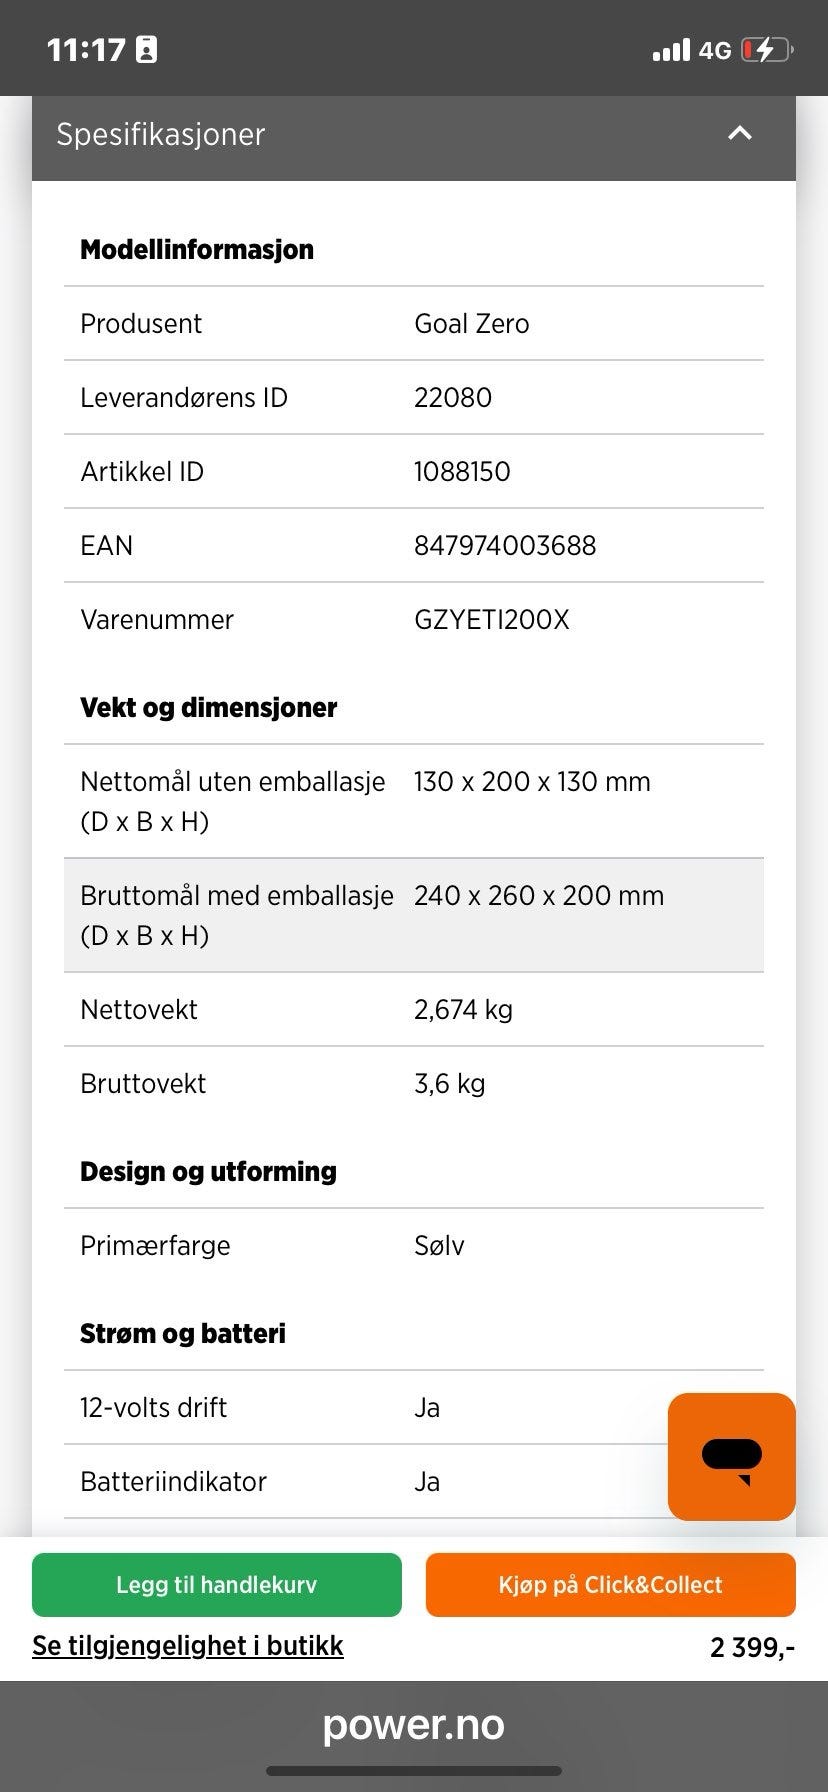Click Kjøp på Click&Collect button

[611, 1585]
